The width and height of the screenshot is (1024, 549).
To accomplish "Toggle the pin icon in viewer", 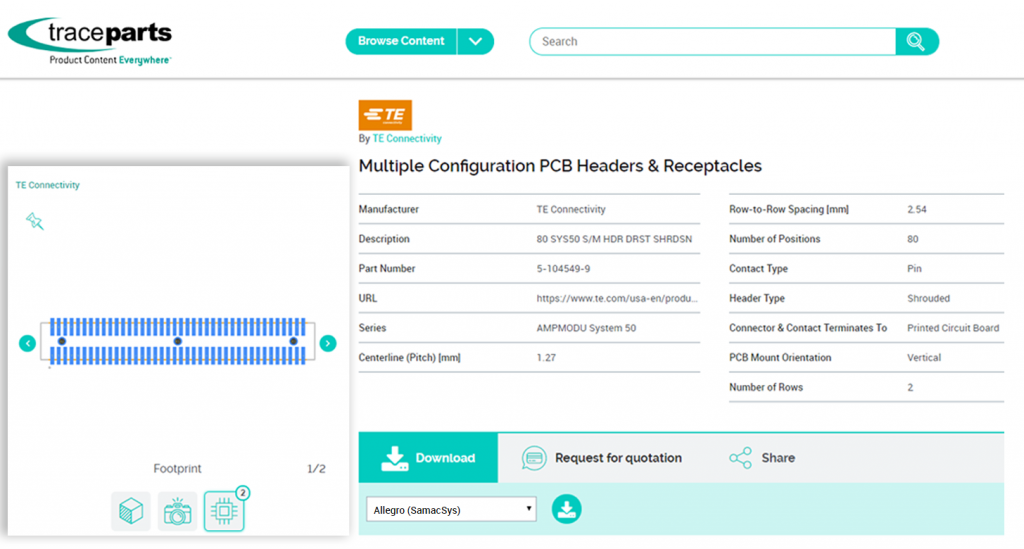I will (x=35, y=221).
